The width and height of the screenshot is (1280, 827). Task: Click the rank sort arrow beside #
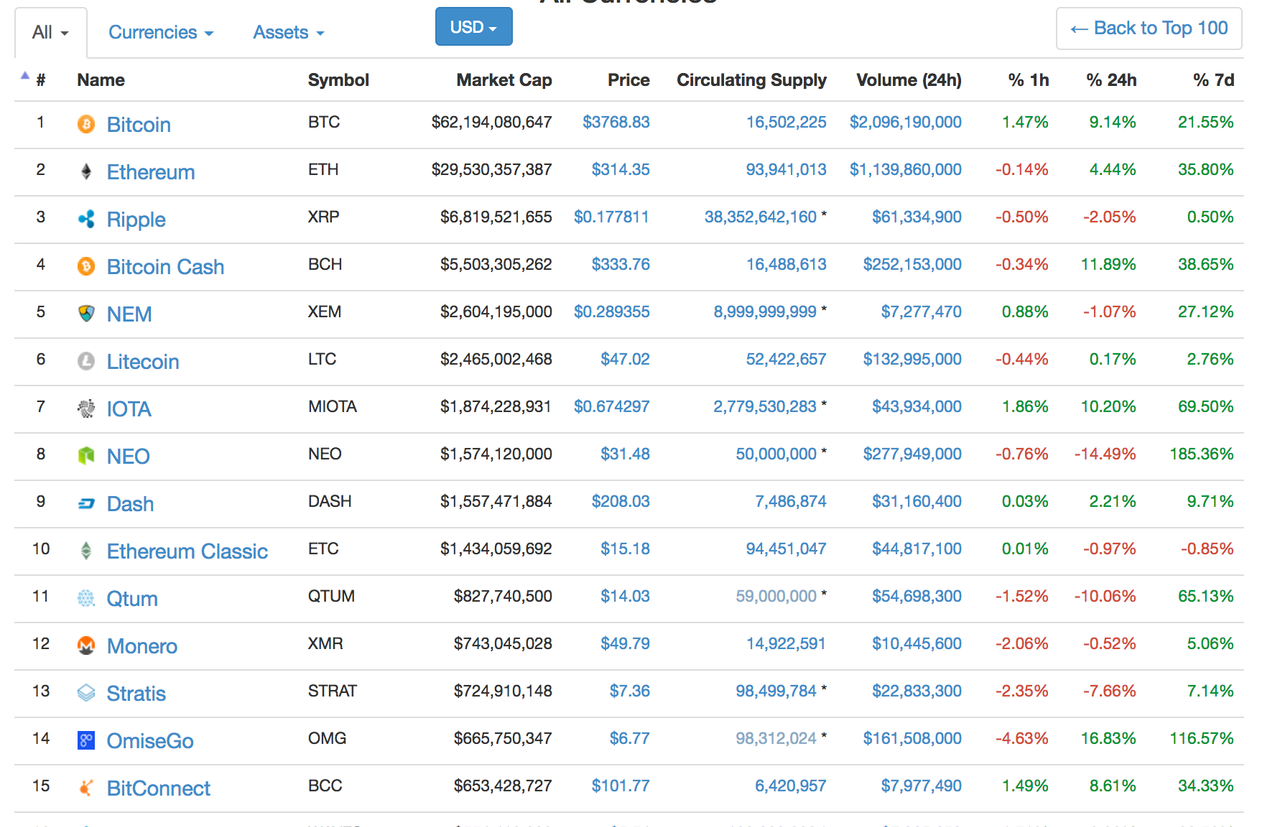[x=25, y=76]
